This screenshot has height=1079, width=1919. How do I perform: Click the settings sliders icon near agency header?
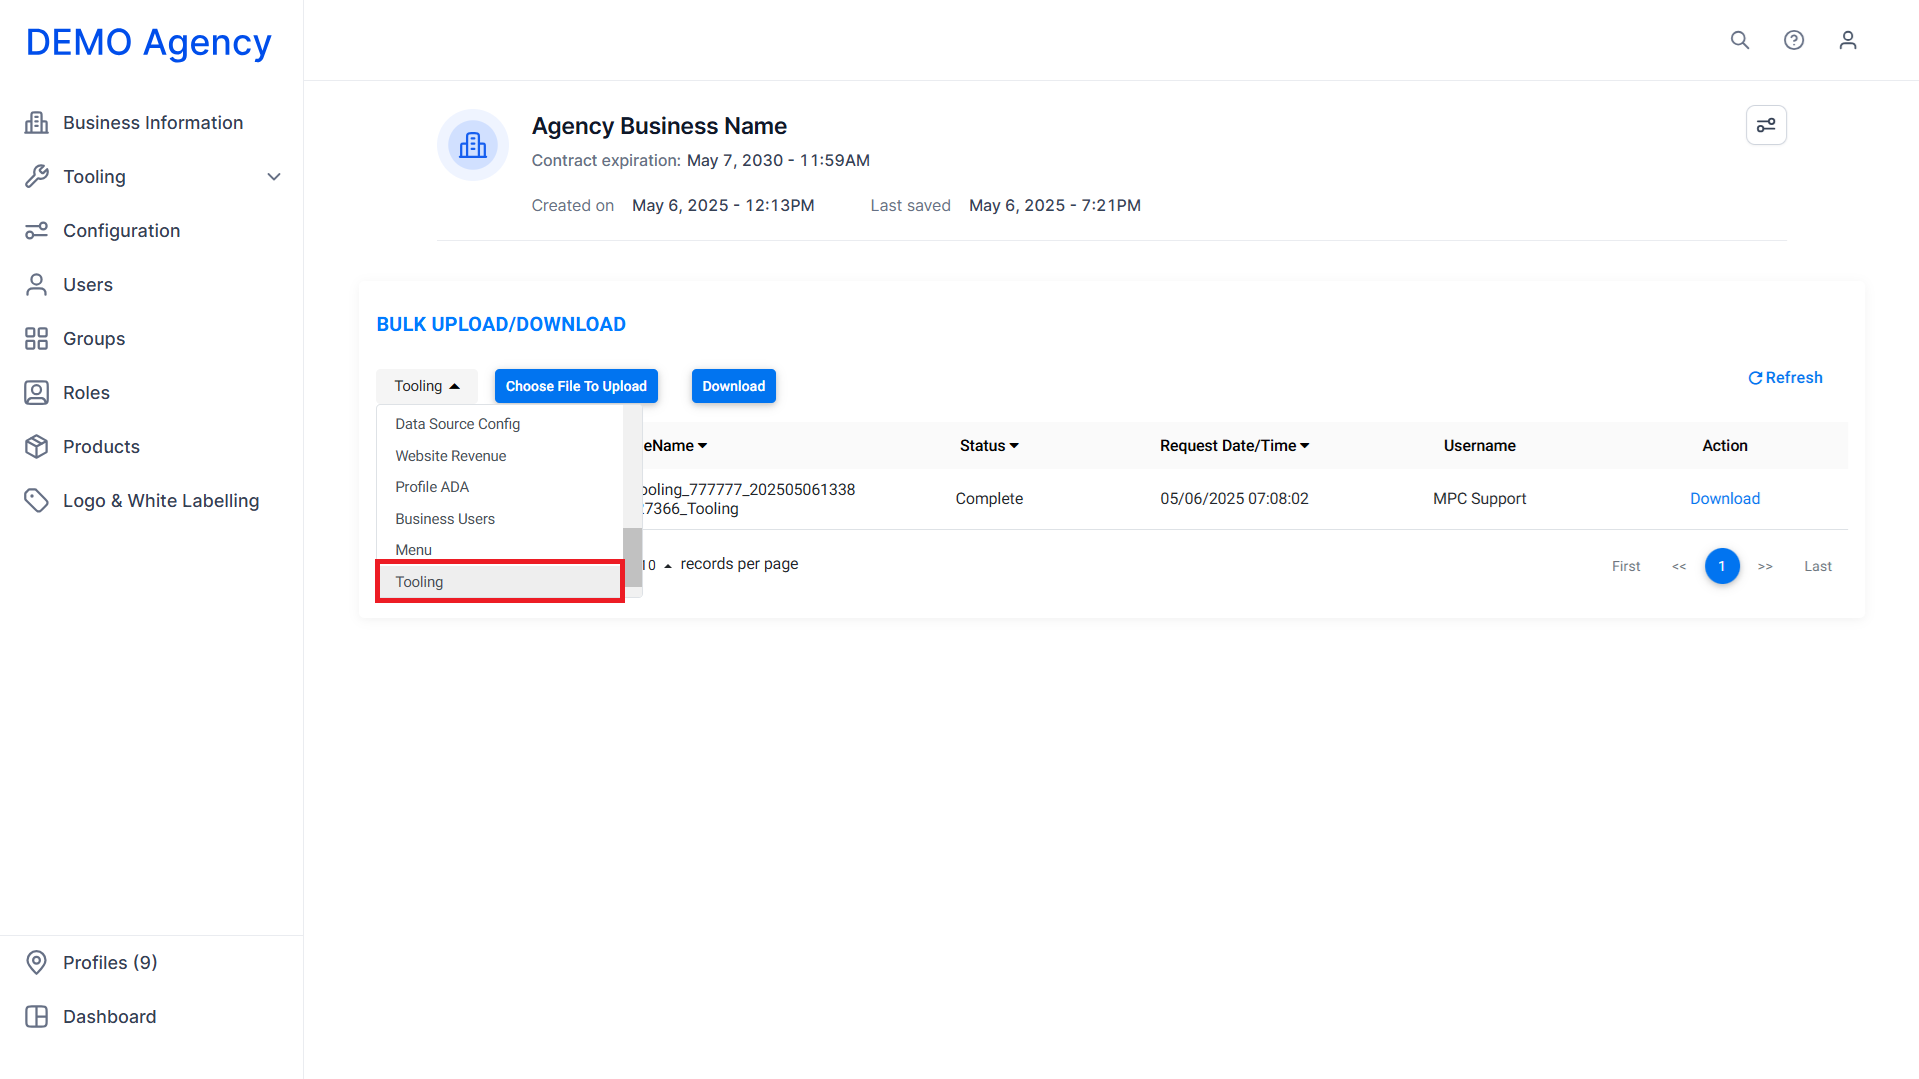(x=1766, y=125)
